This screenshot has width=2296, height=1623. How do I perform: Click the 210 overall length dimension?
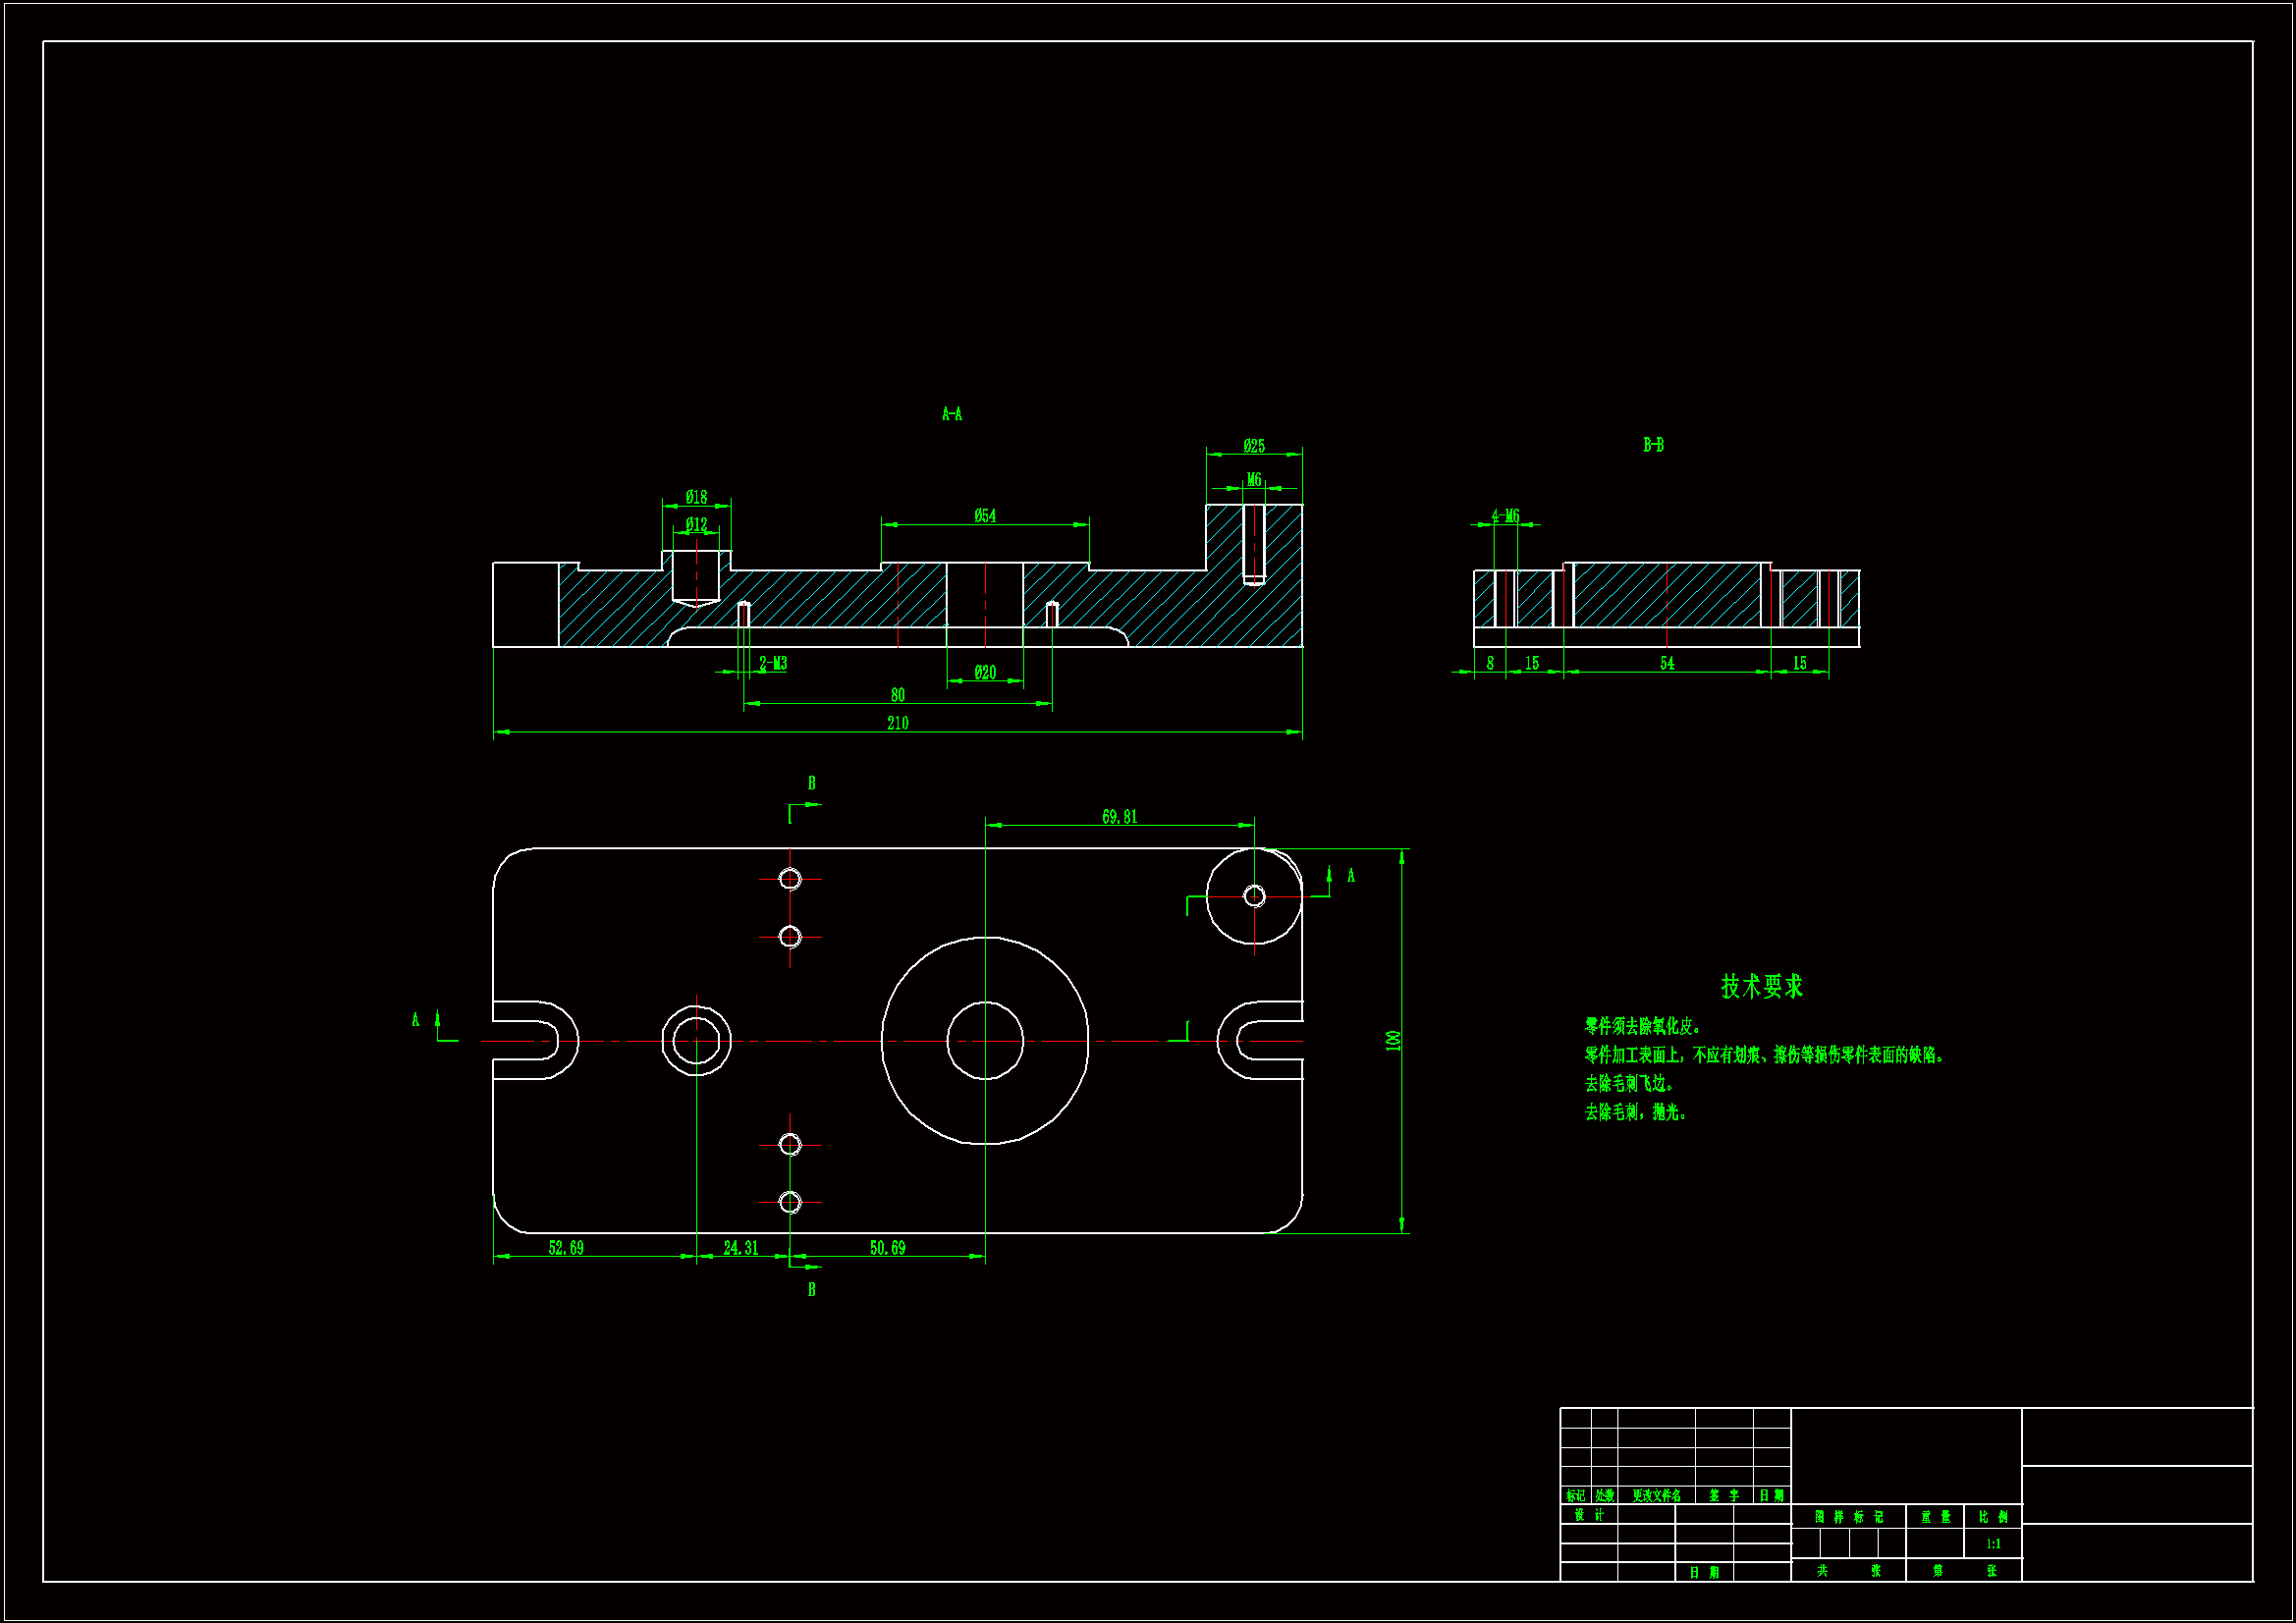[897, 723]
